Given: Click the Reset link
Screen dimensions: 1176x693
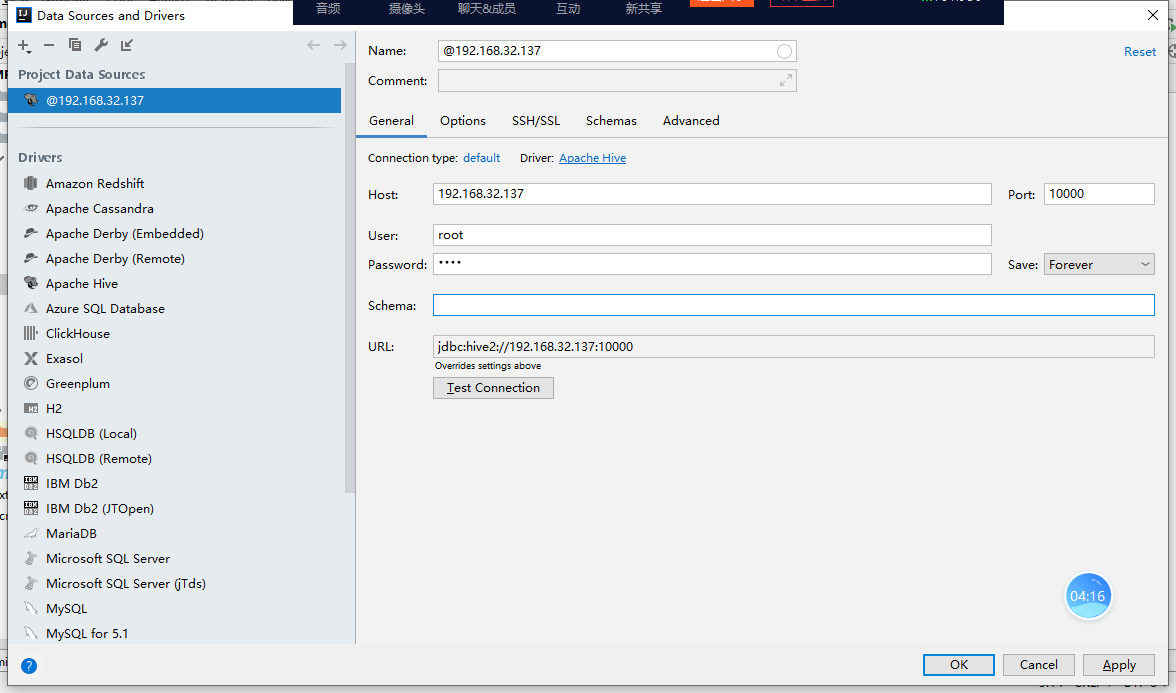Looking at the screenshot, I should (1139, 52).
